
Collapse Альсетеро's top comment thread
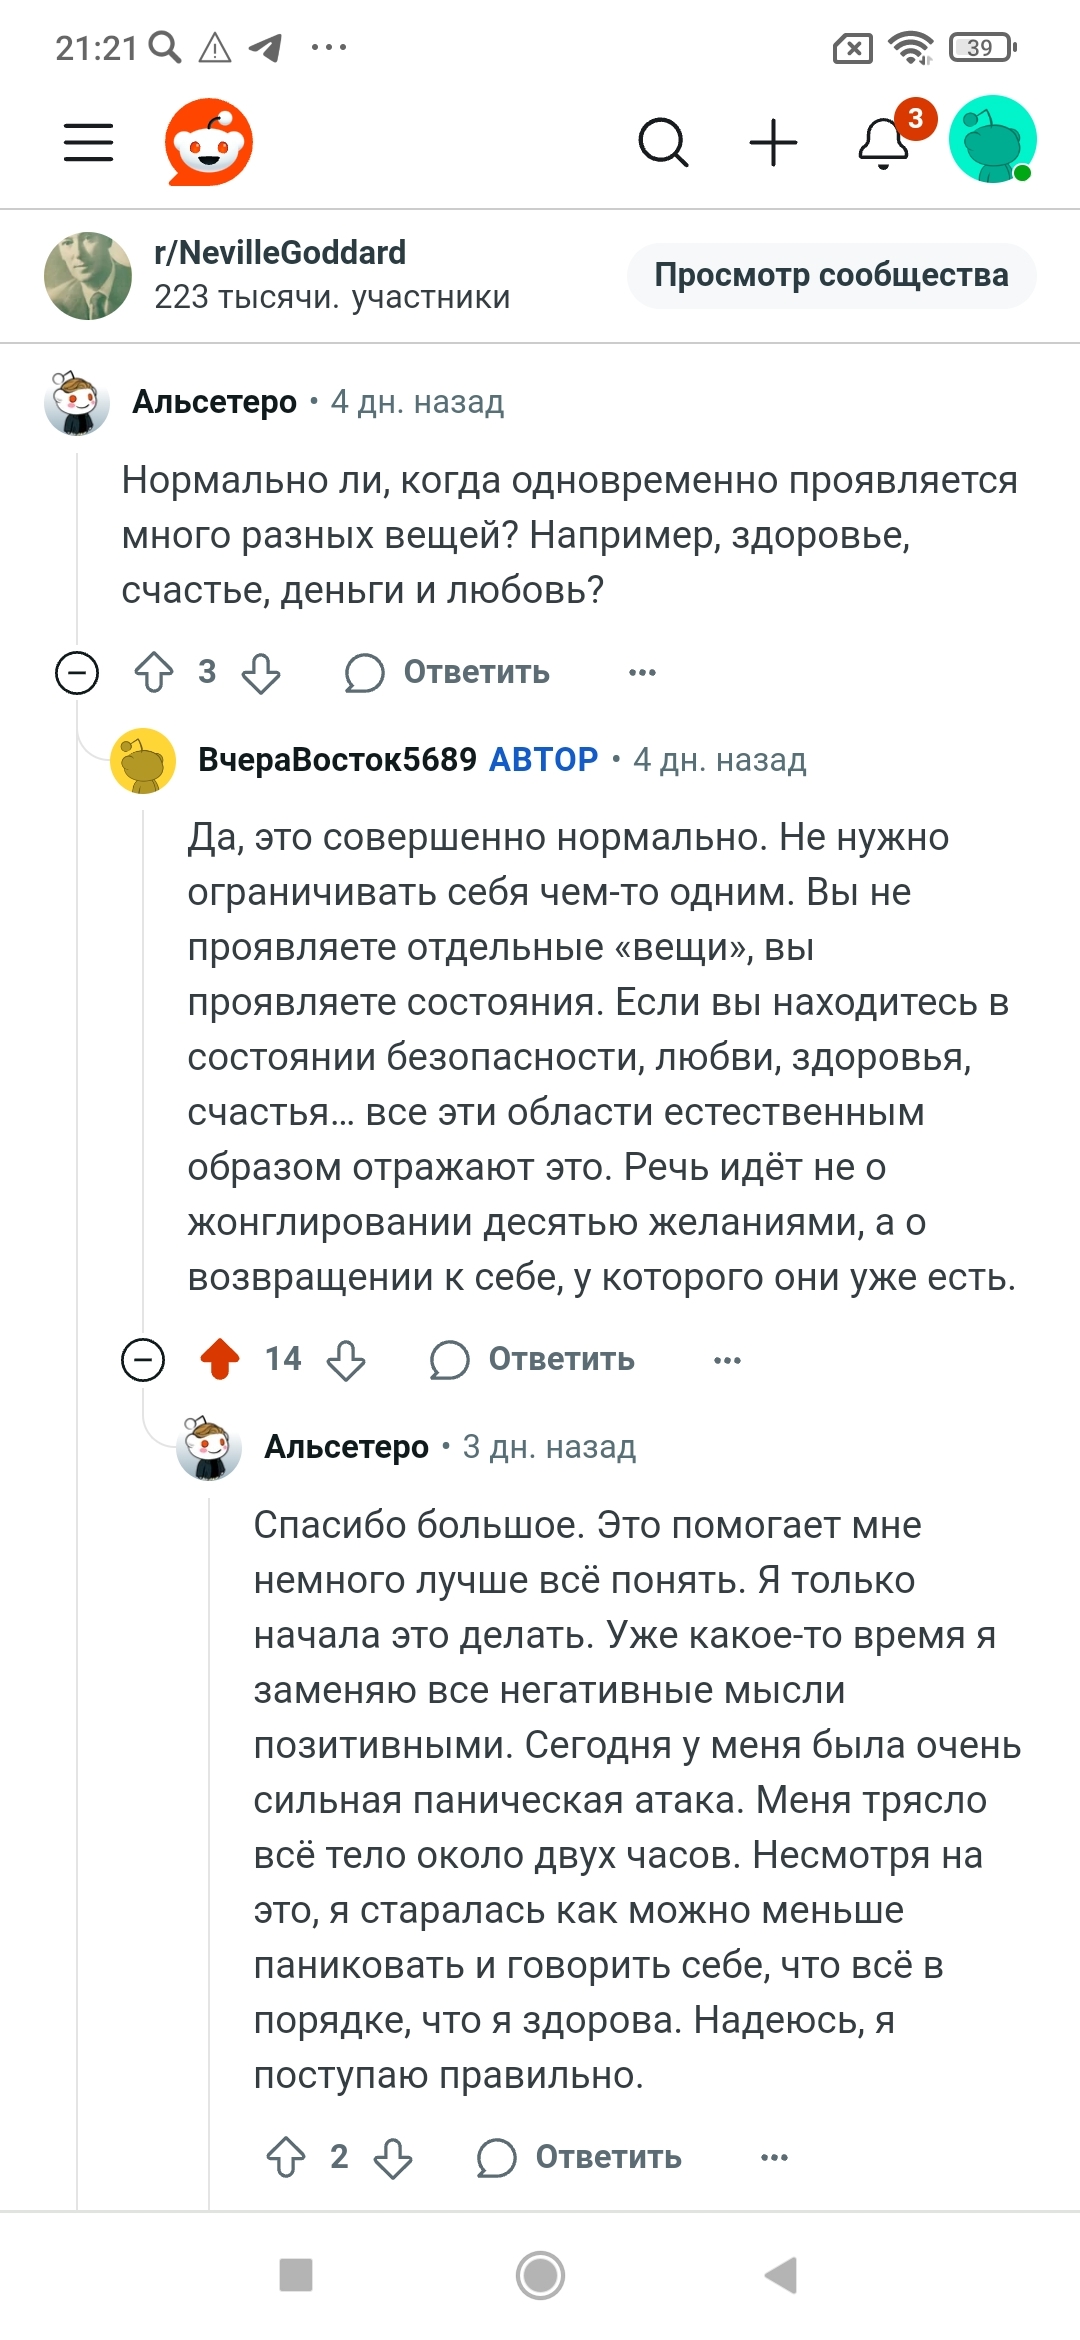77,672
